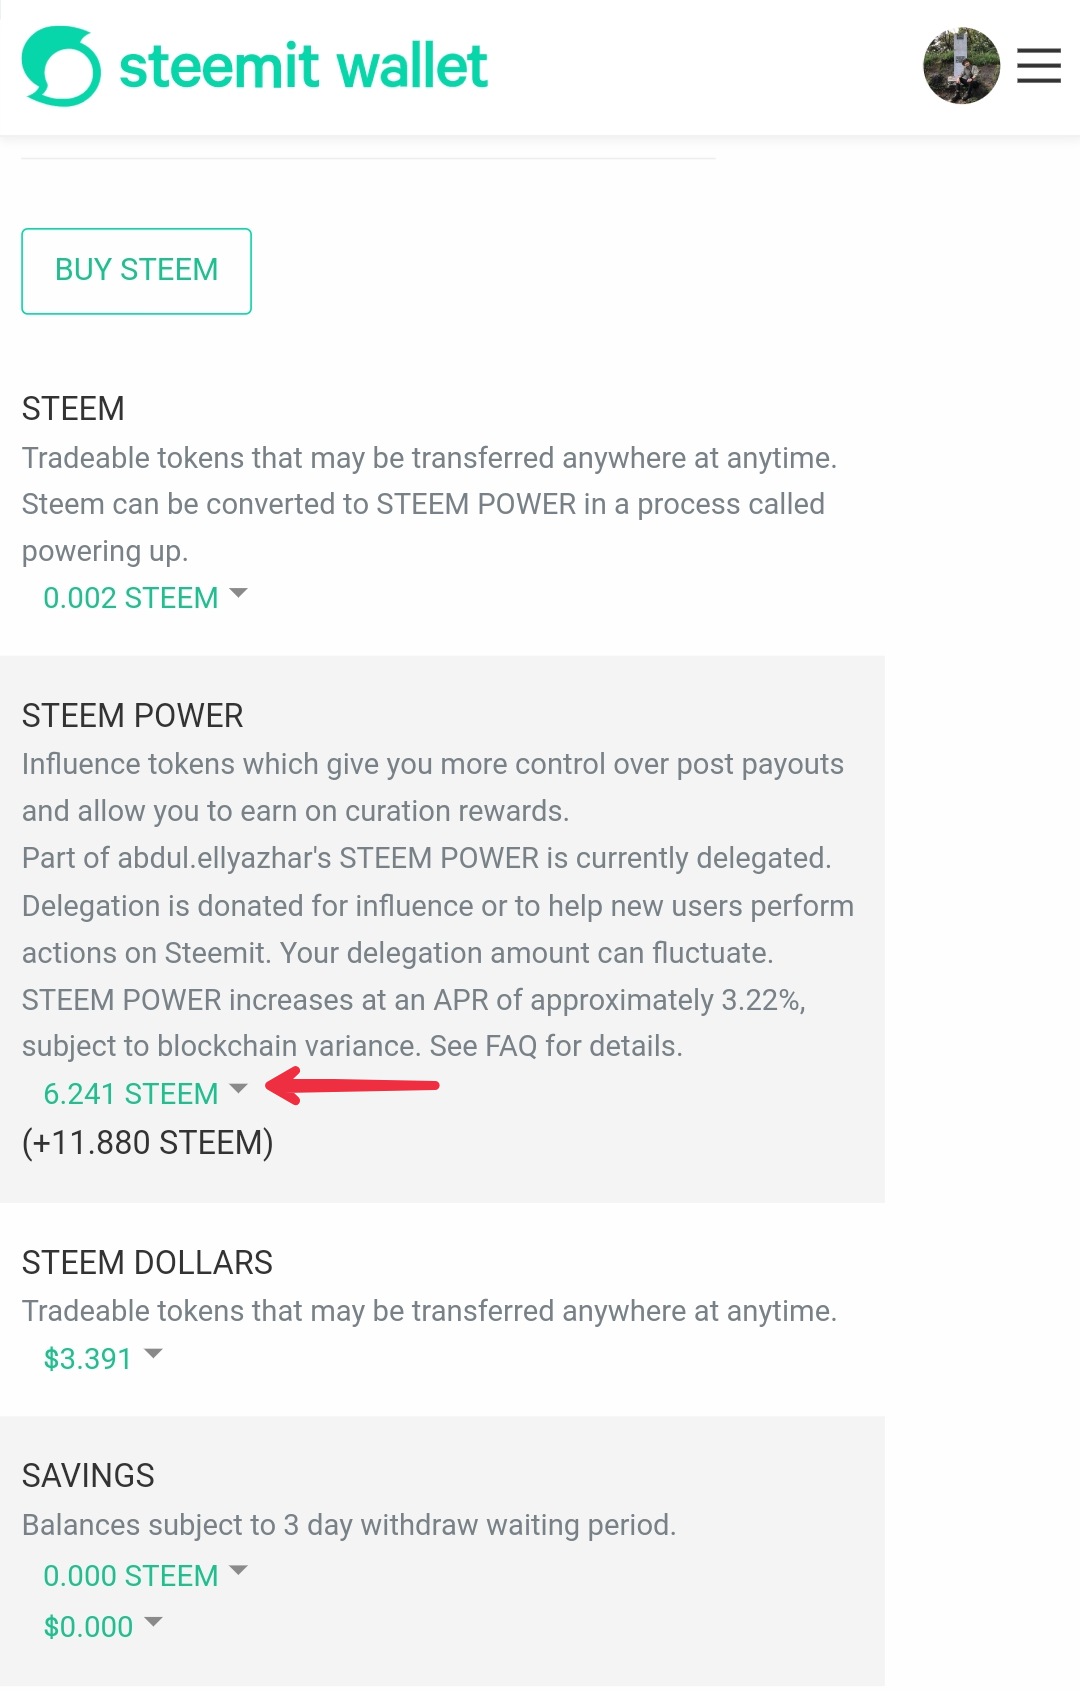
Task: Click the Influence tokens description line
Action: tap(432, 764)
